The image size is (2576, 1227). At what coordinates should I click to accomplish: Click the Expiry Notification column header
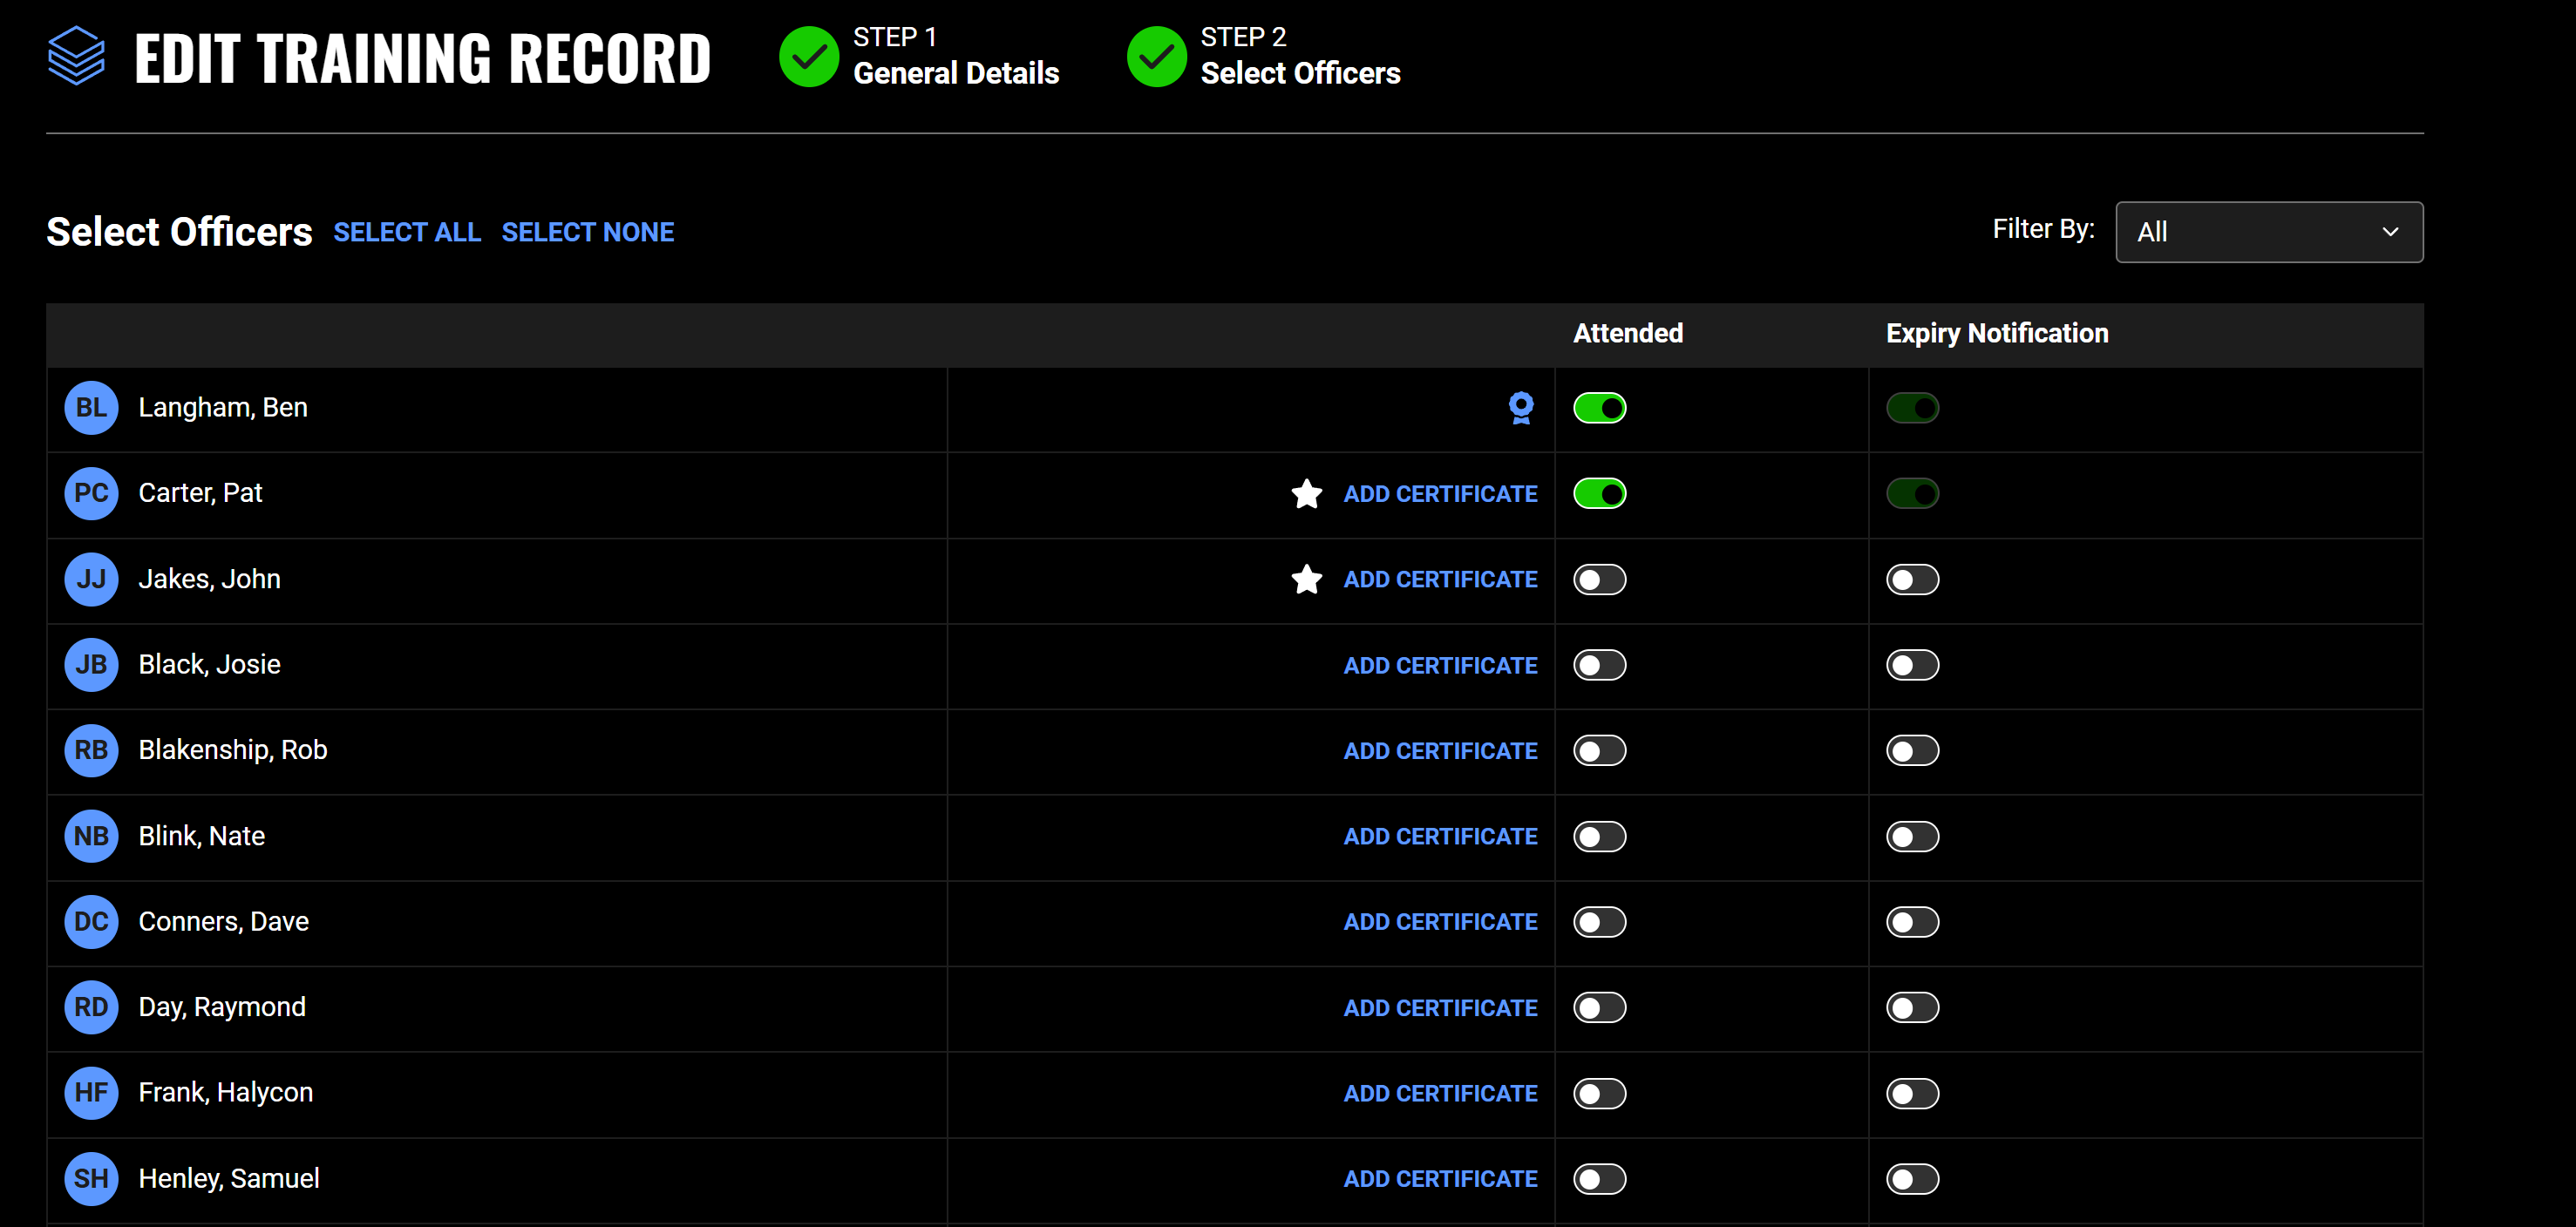[1997, 333]
